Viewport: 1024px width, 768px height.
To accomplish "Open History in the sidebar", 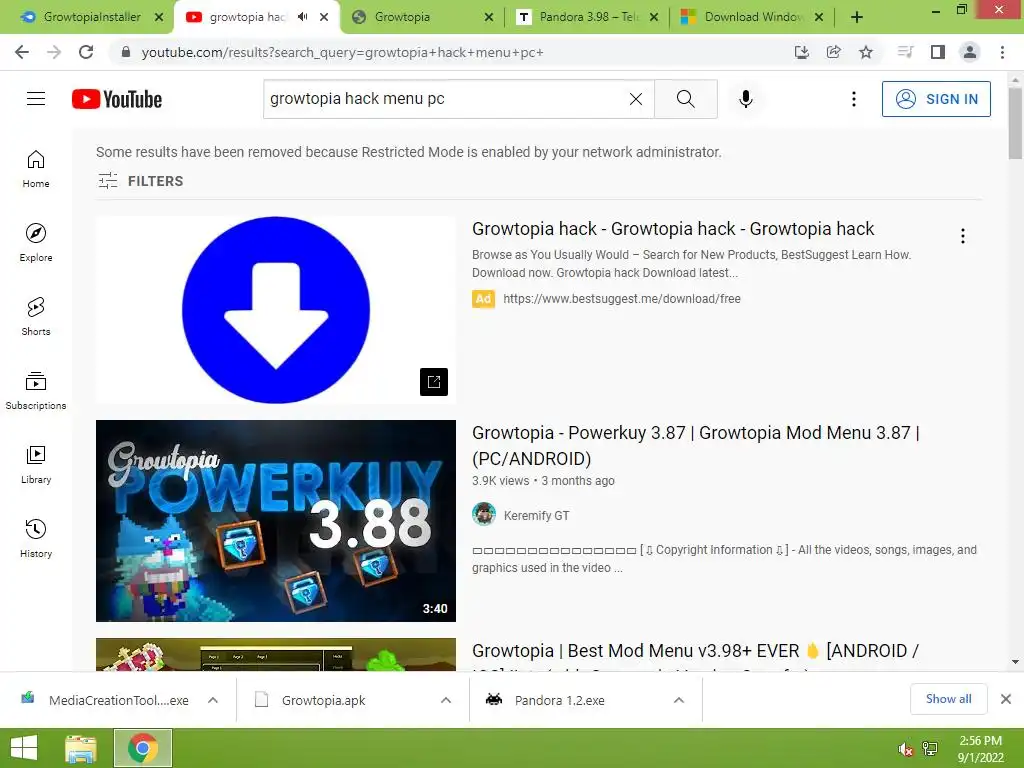I will click(x=36, y=539).
